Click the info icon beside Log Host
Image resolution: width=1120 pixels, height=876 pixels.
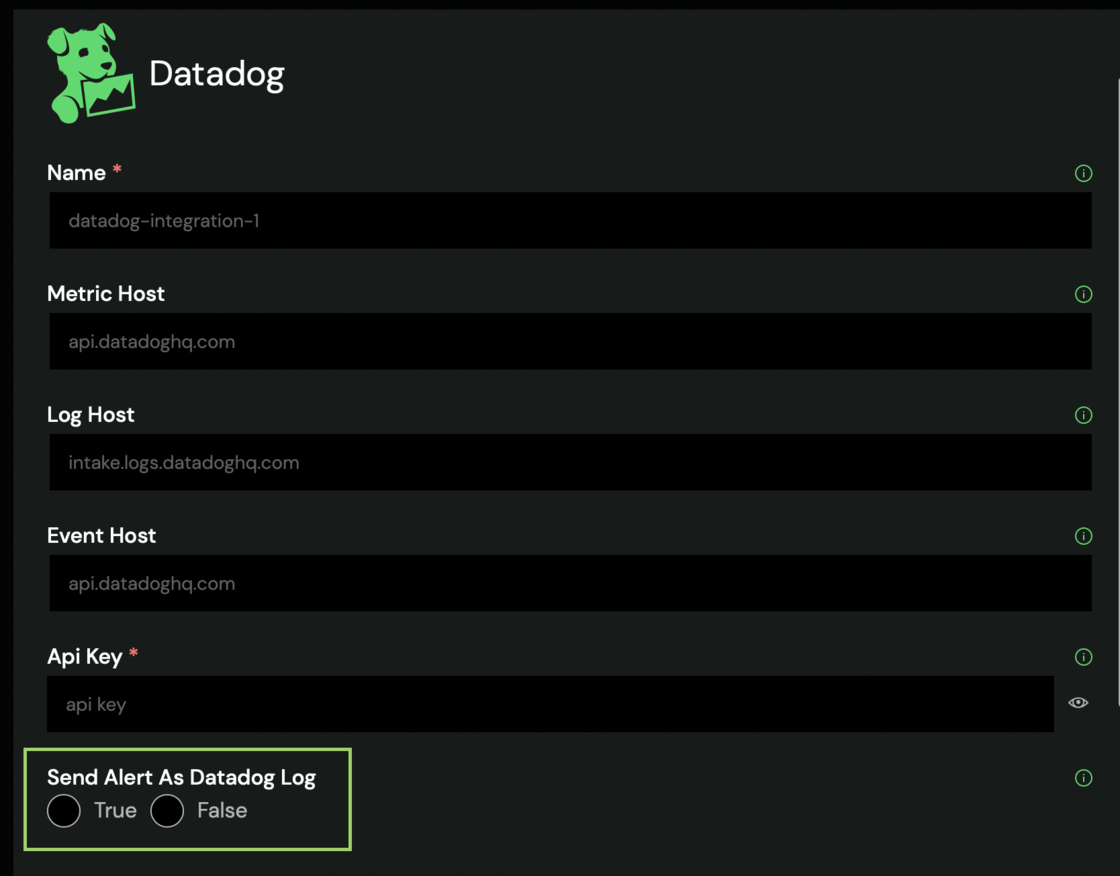pos(1083,414)
